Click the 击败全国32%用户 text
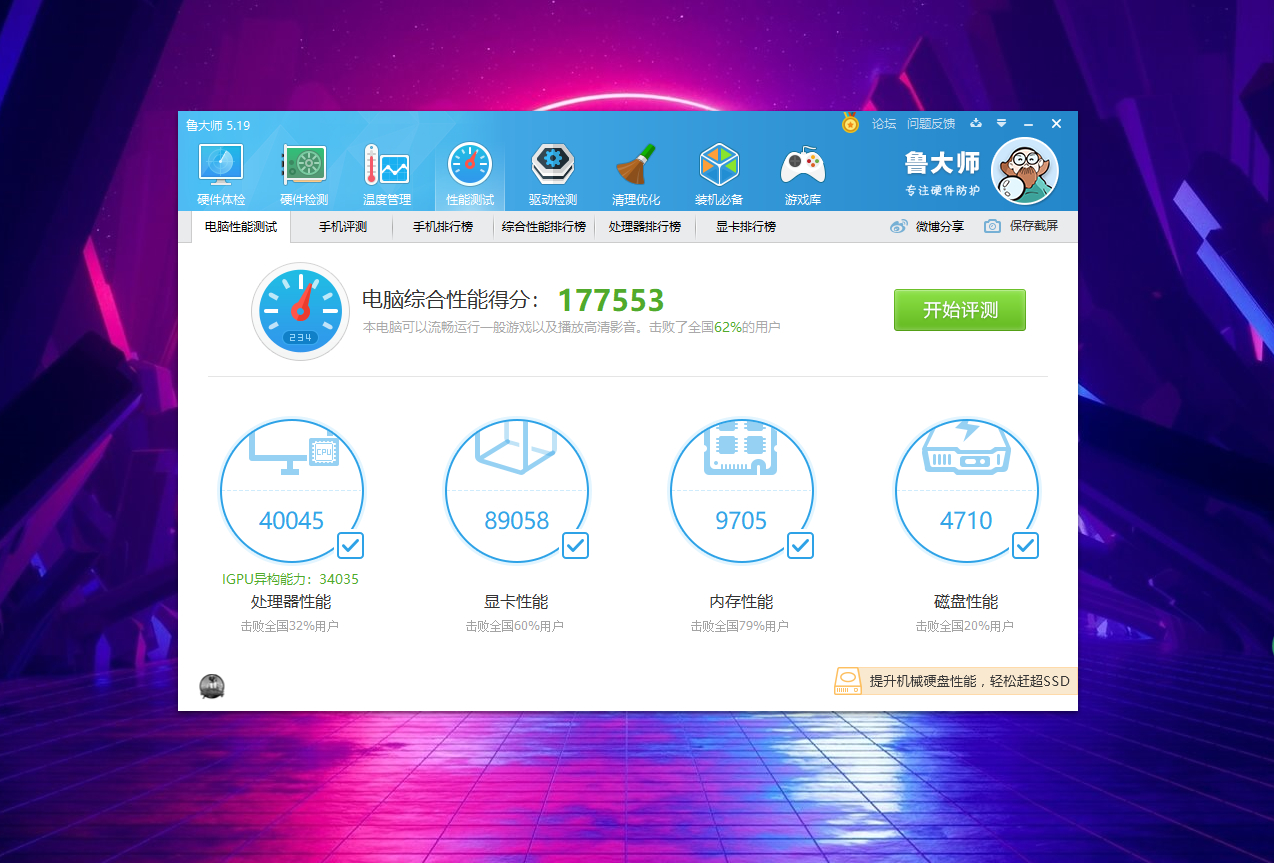This screenshot has width=1274, height=863. coord(290,627)
